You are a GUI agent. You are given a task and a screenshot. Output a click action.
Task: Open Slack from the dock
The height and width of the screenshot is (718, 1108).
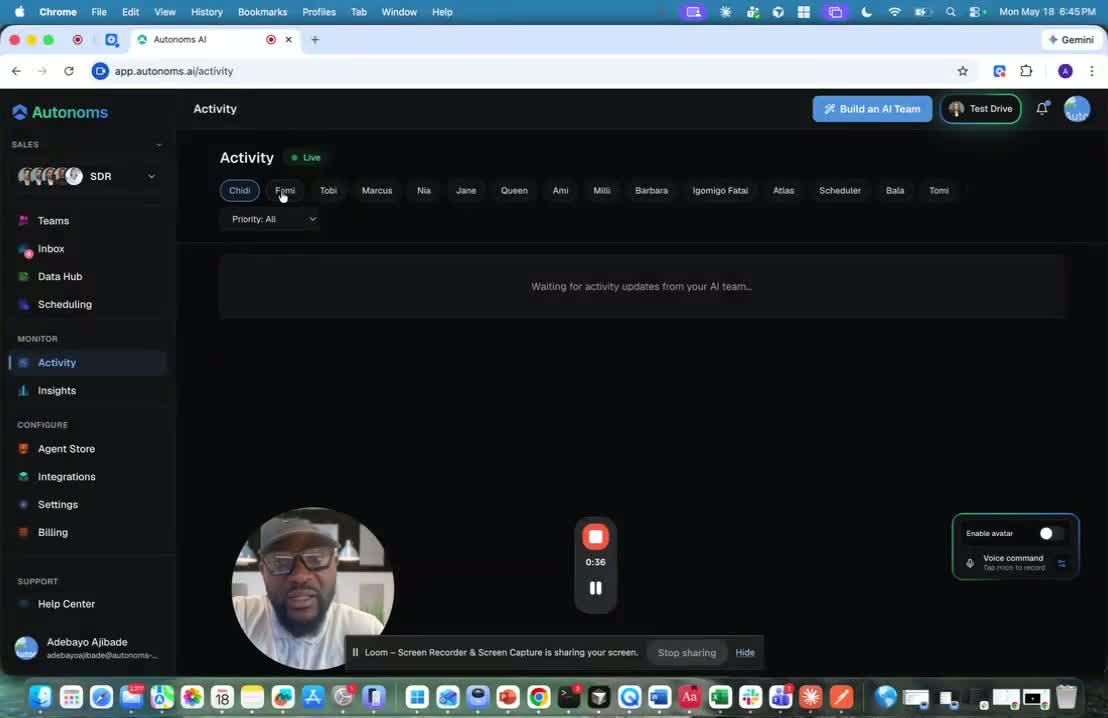click(750, 698)
